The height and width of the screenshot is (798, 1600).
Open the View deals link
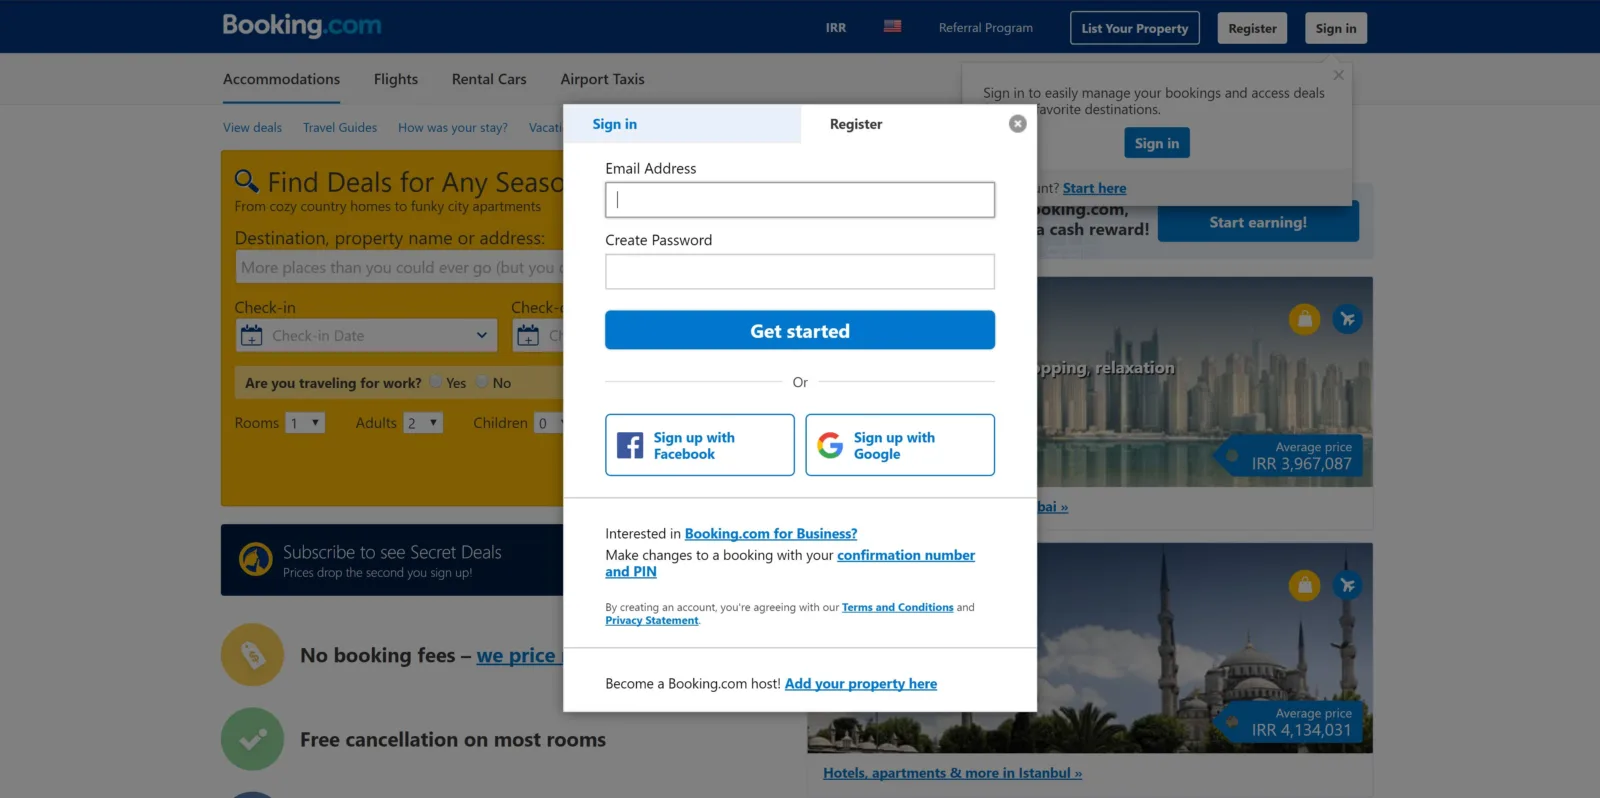tap(252, 128)
